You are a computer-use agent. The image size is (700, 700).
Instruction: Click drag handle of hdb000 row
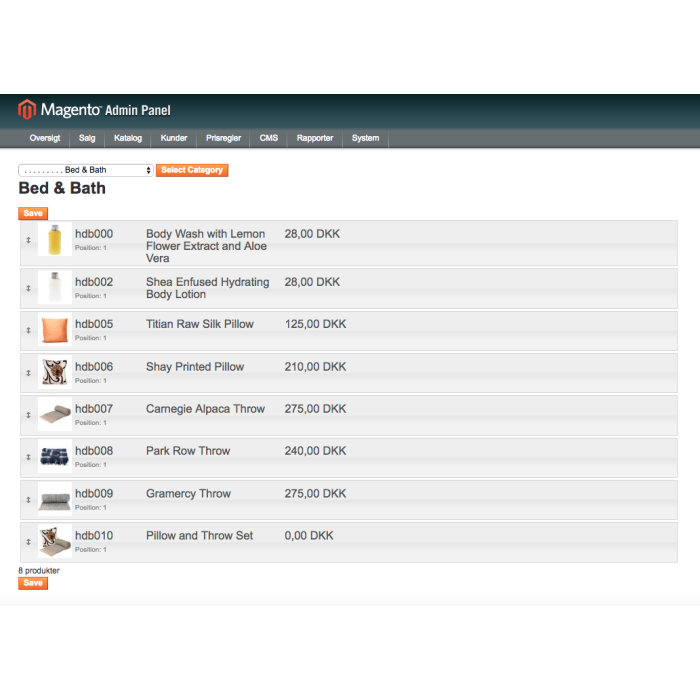click(28, 240)
